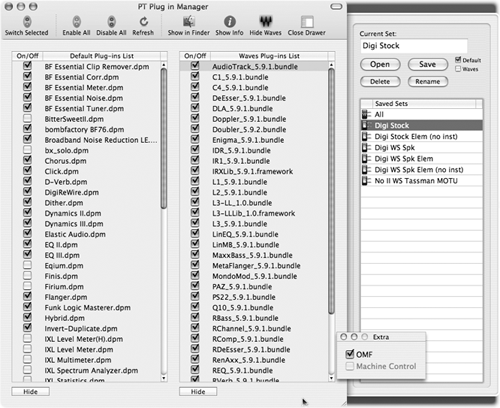The image size is (500, 408).
Task: Uncheck the OMF checkbox in Extra panel
Action: coord(350,354)
